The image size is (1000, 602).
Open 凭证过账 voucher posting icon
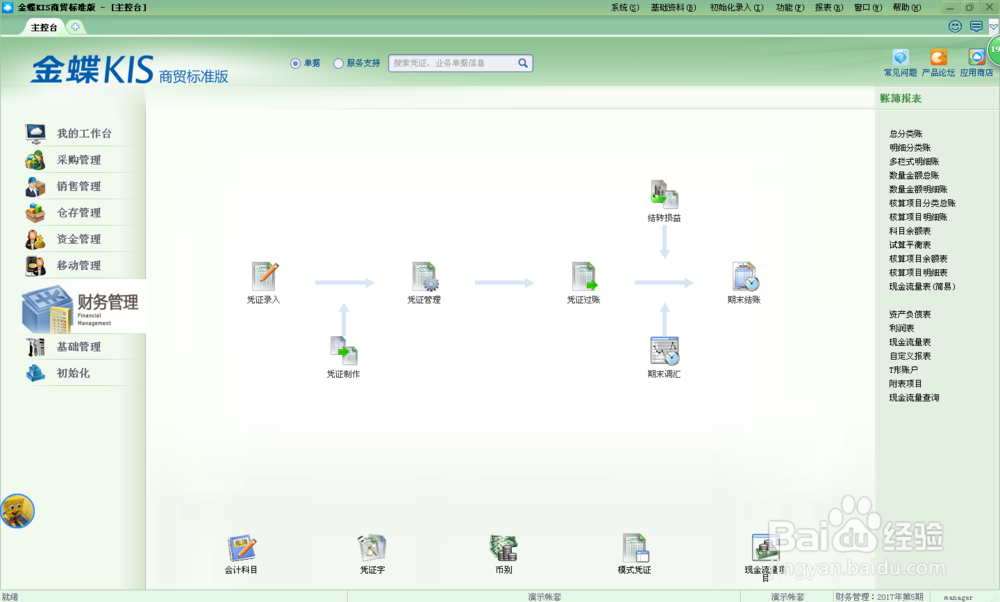tap(584, 276)
